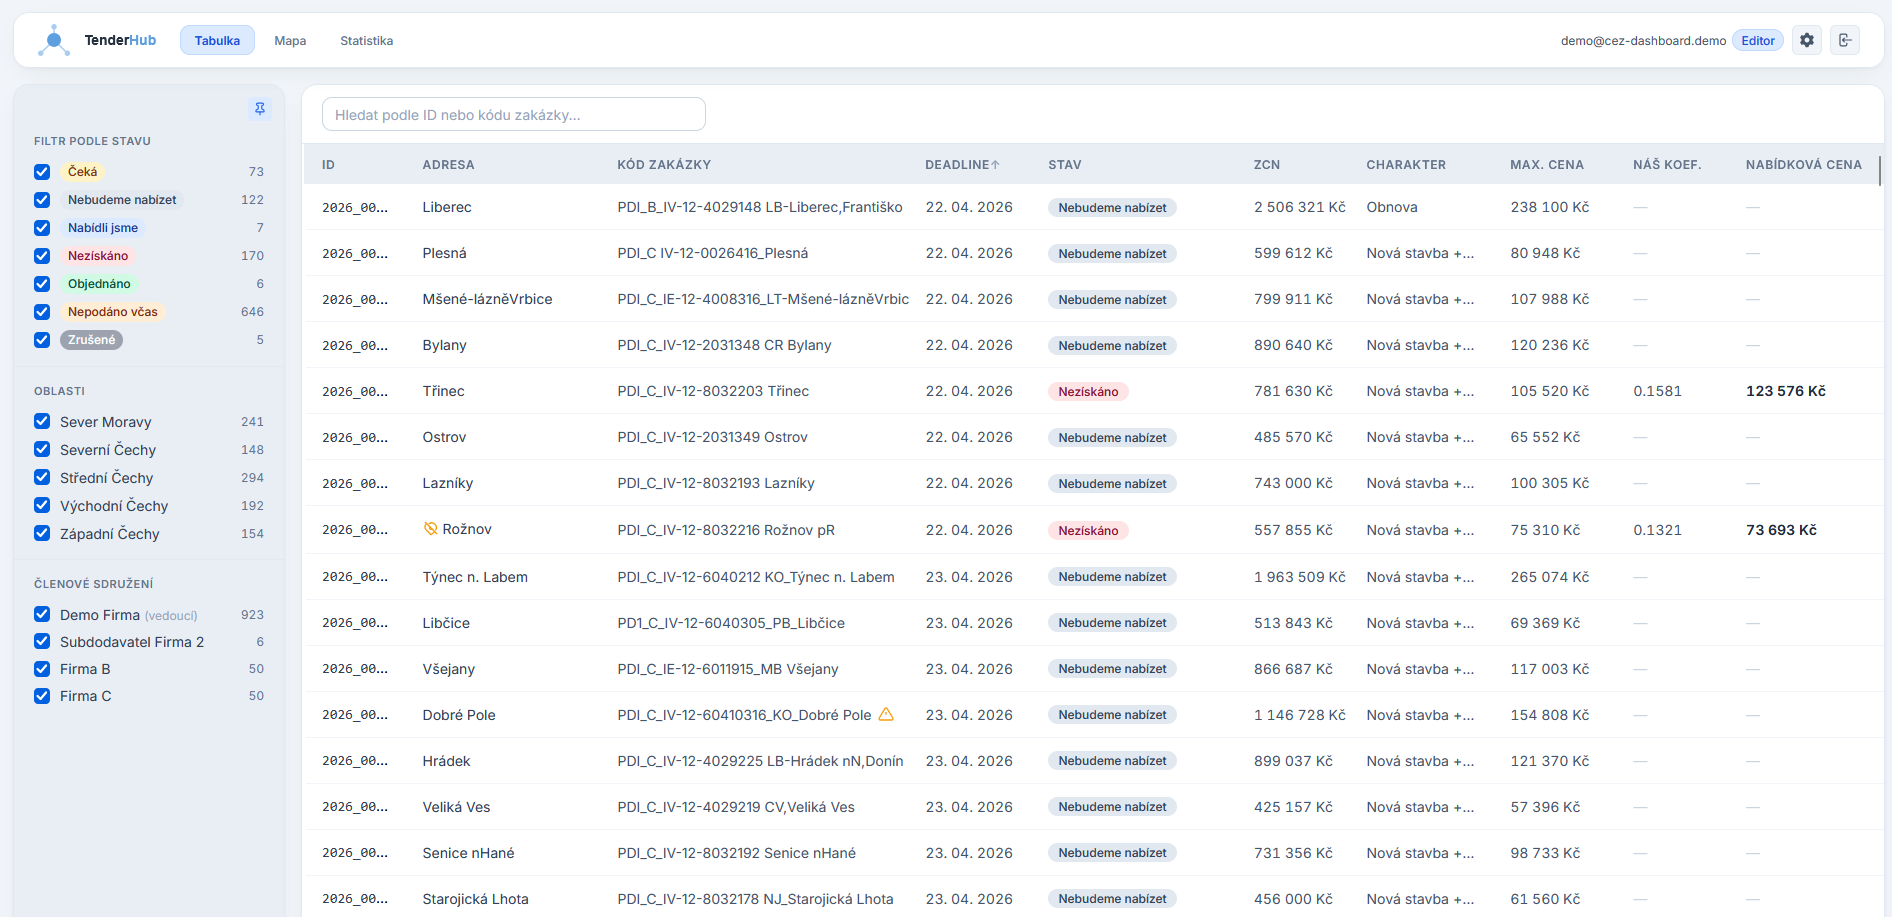
Task: Toggle Severní Čechy region checkbox
Action: pos(42,449)
